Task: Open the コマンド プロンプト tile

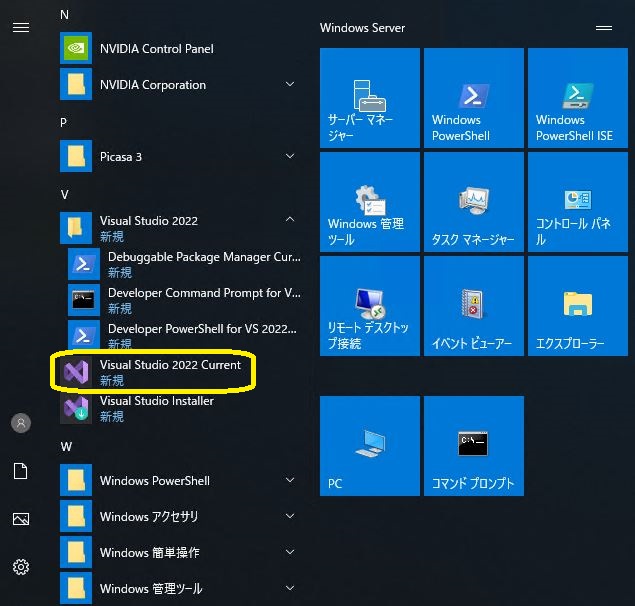Action: 474,446
